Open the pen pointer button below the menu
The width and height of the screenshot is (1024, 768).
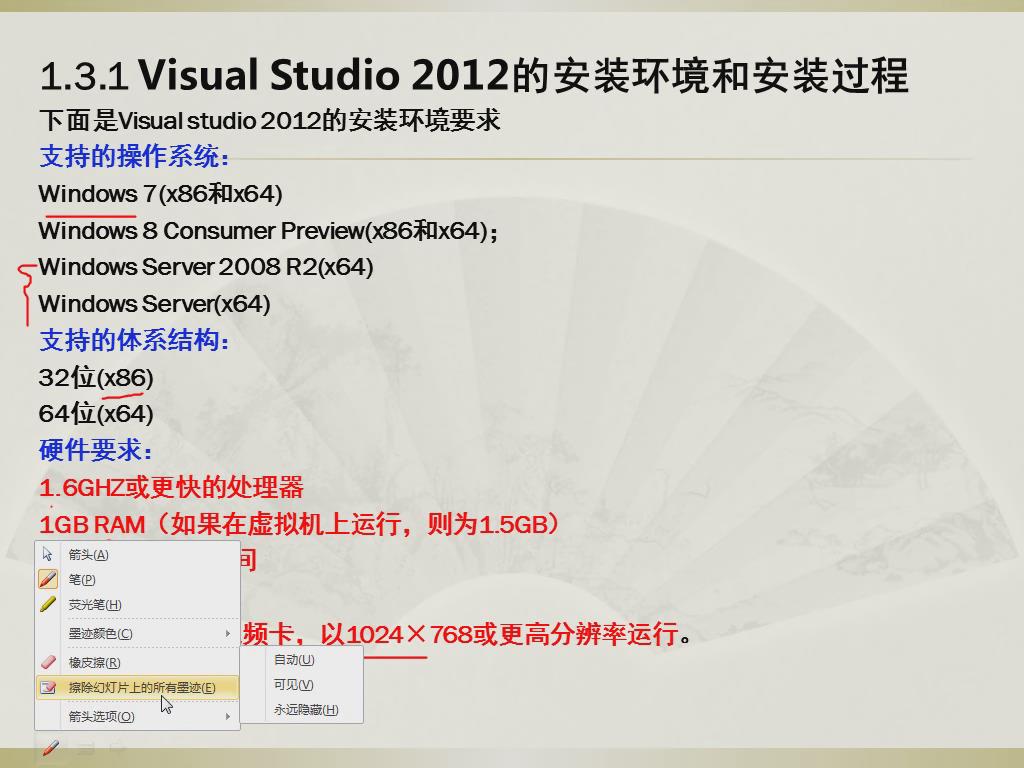point(50,748)
